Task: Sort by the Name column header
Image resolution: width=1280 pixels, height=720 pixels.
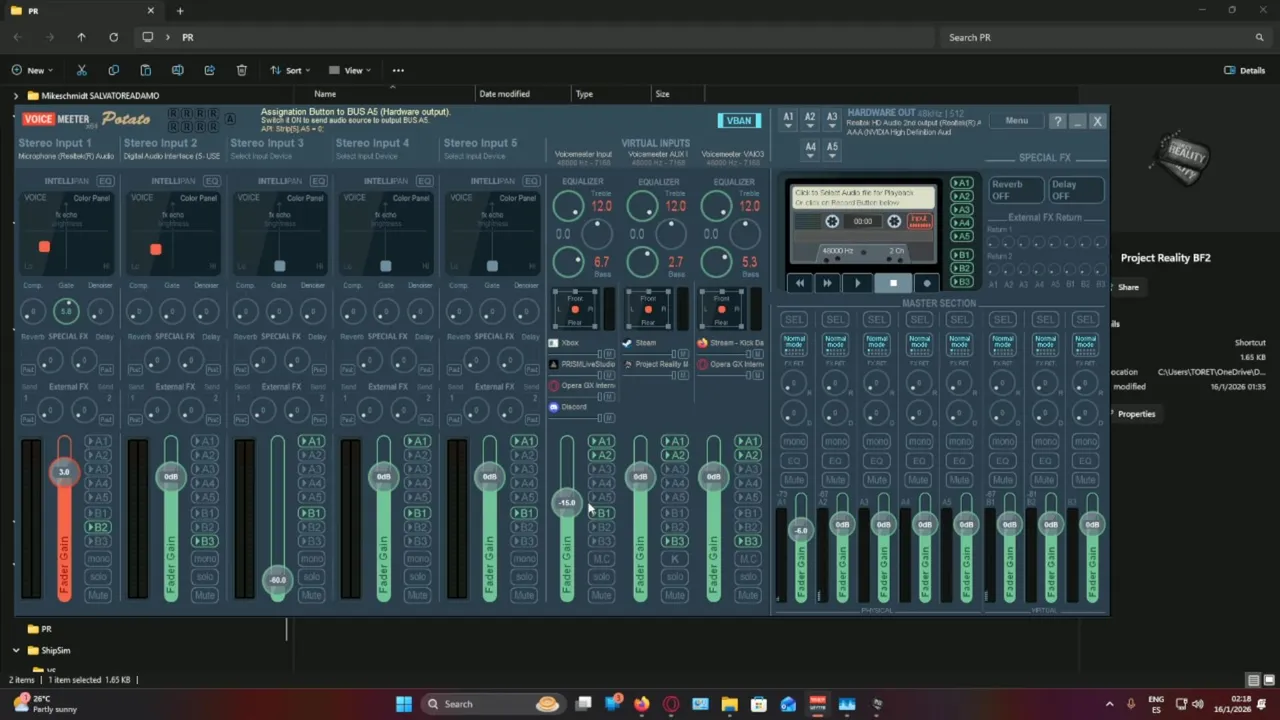Action: tap(325, 94)
